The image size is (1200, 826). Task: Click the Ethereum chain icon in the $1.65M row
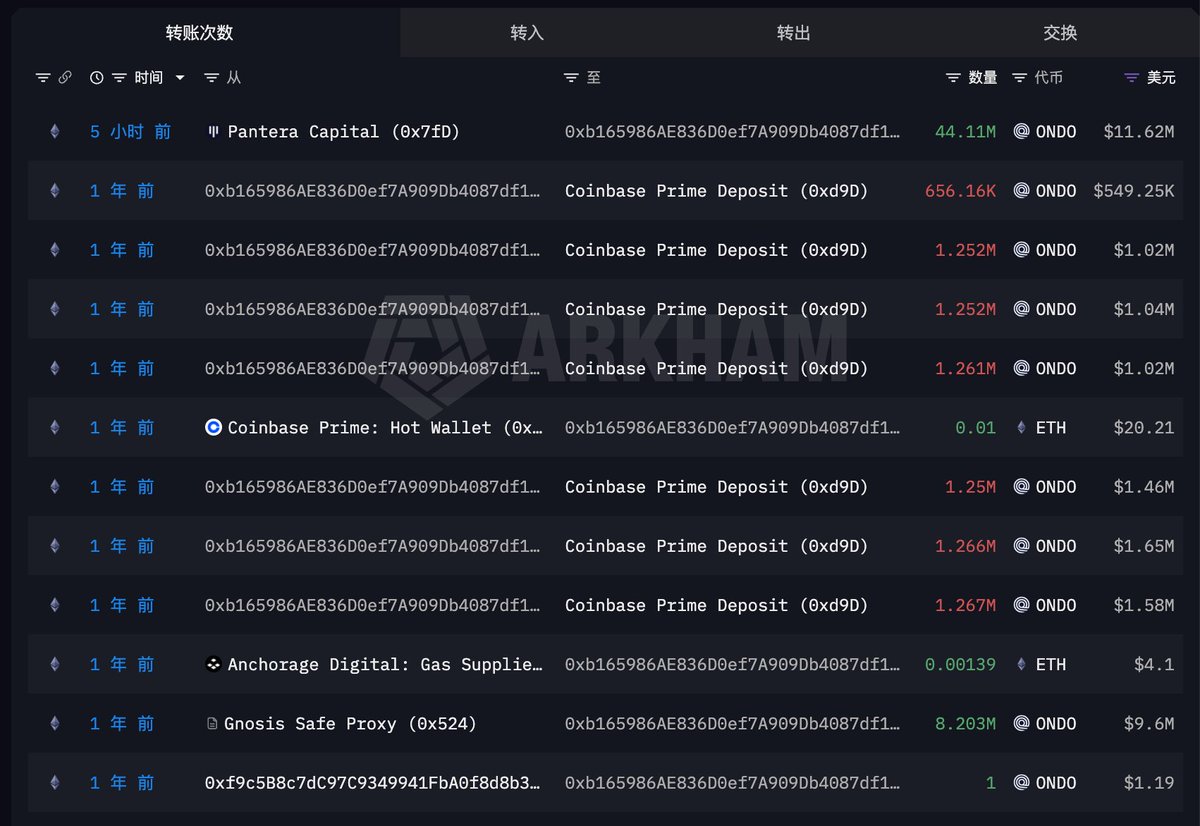[x=55, y=545]
